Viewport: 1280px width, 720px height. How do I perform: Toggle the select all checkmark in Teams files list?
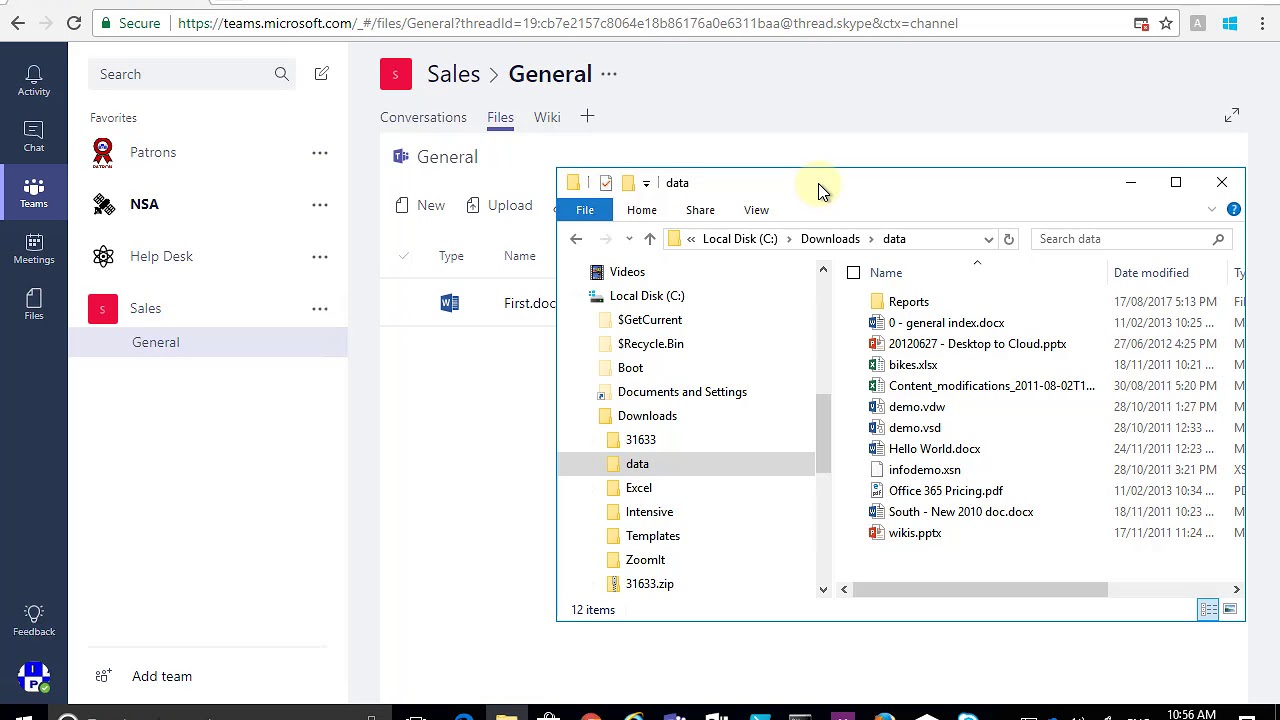coord(404,256)
